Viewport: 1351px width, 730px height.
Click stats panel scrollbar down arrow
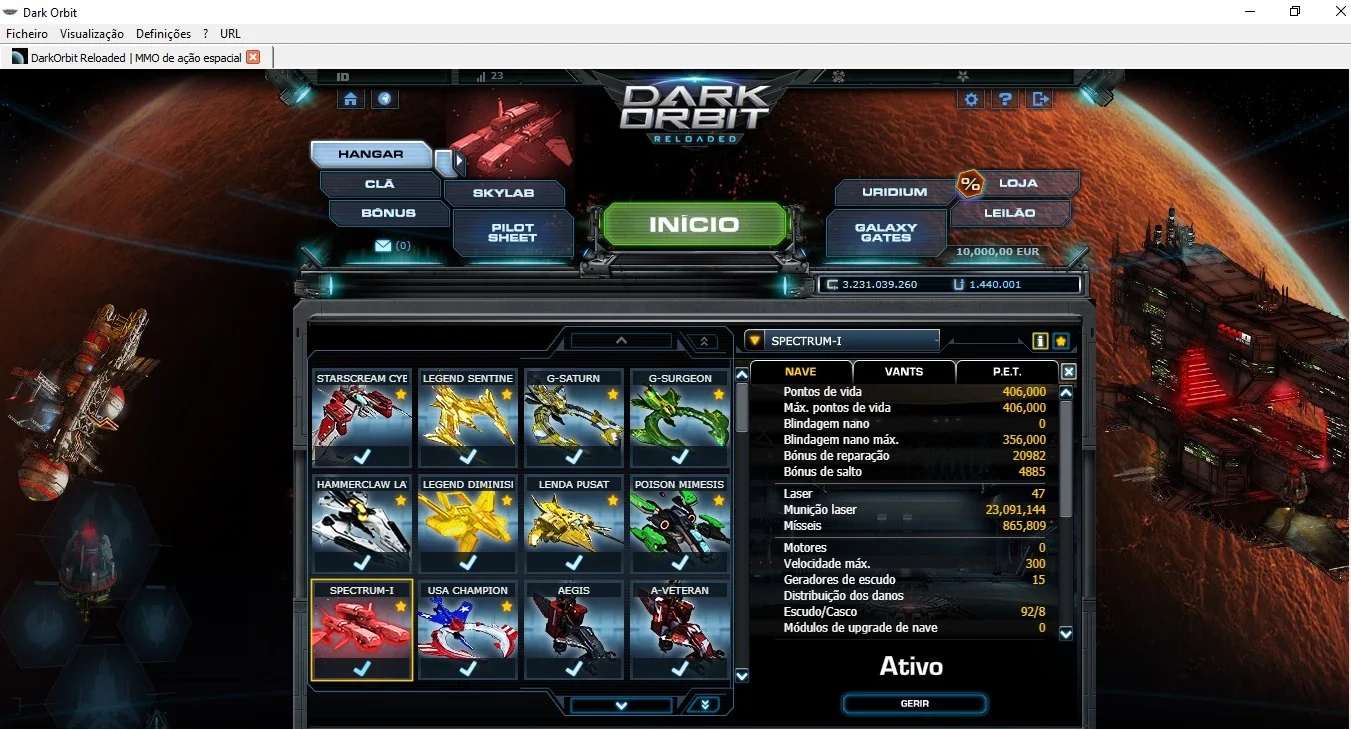click(1066, 633)
